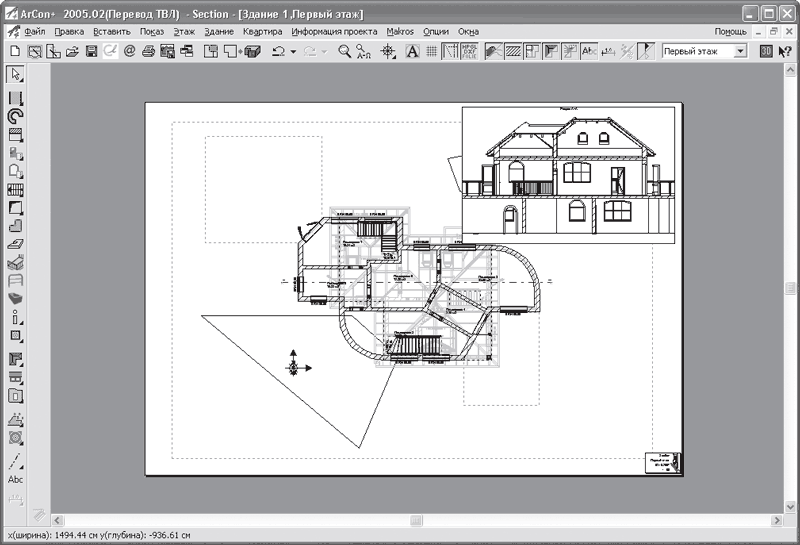800x545 pixels.
Task: Open the Опции menu
Action: tap(436, 32)
